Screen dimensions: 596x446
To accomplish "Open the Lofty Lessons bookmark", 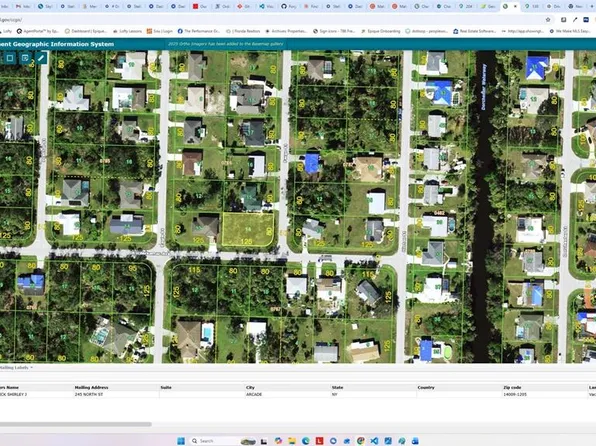I will [127, 31].
